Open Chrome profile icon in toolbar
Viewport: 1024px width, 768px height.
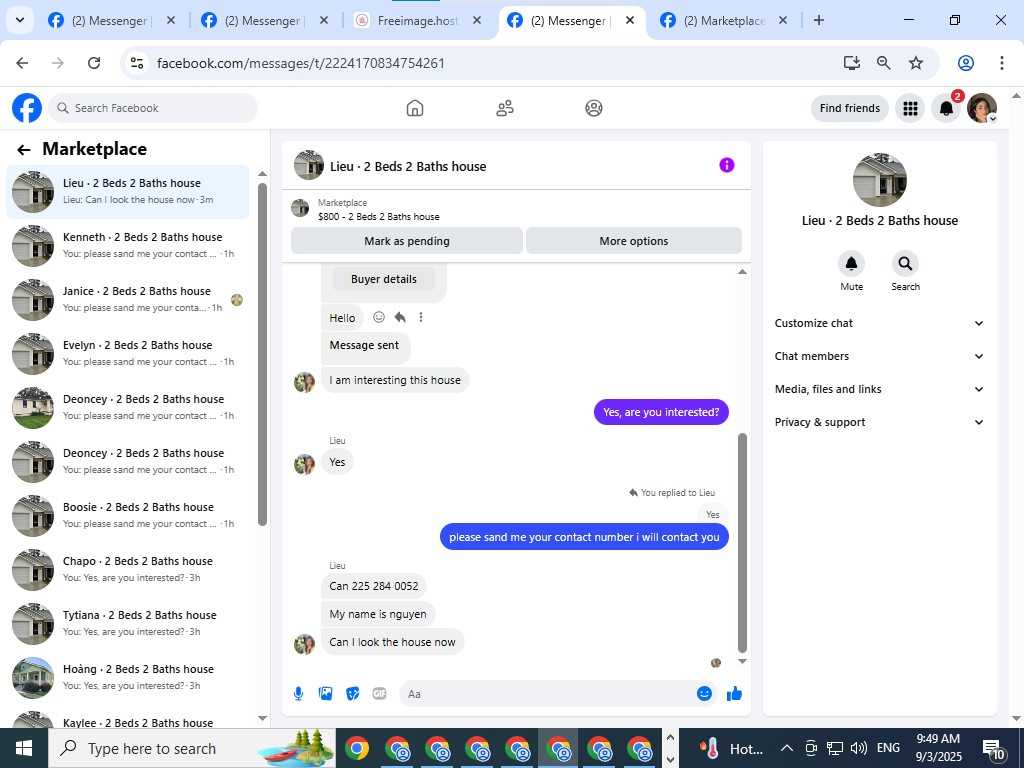click(966, 63)
